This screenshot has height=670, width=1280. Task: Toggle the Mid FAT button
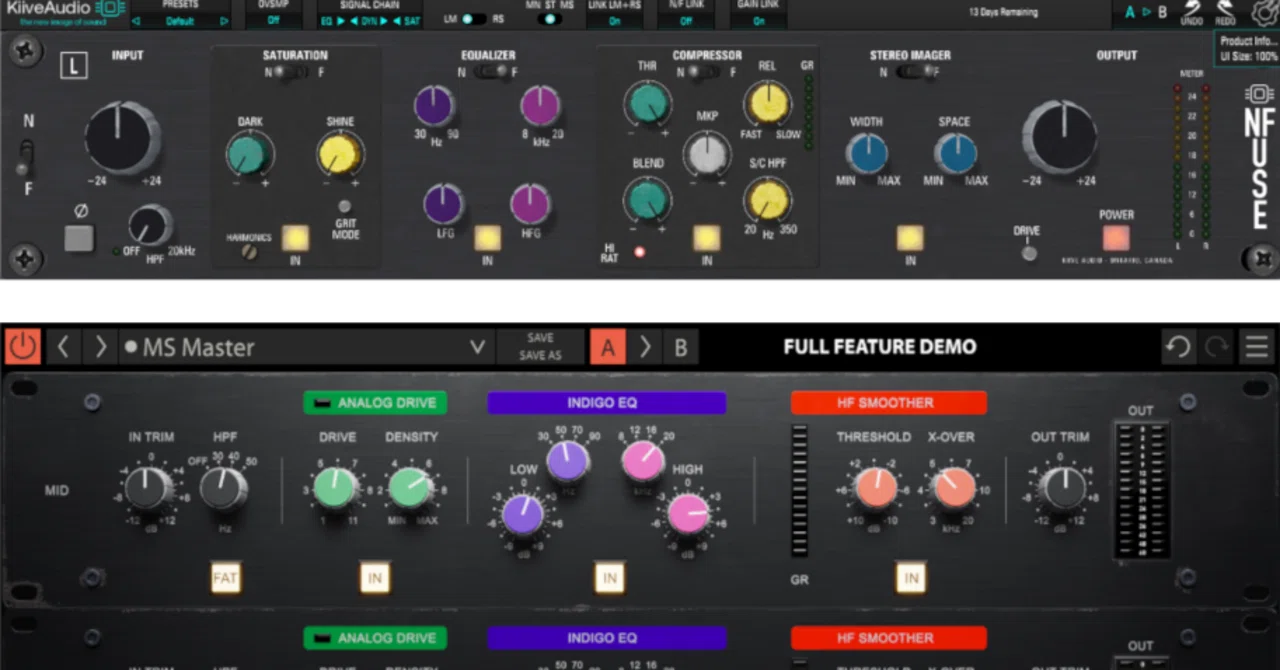(x=226, y=578)
